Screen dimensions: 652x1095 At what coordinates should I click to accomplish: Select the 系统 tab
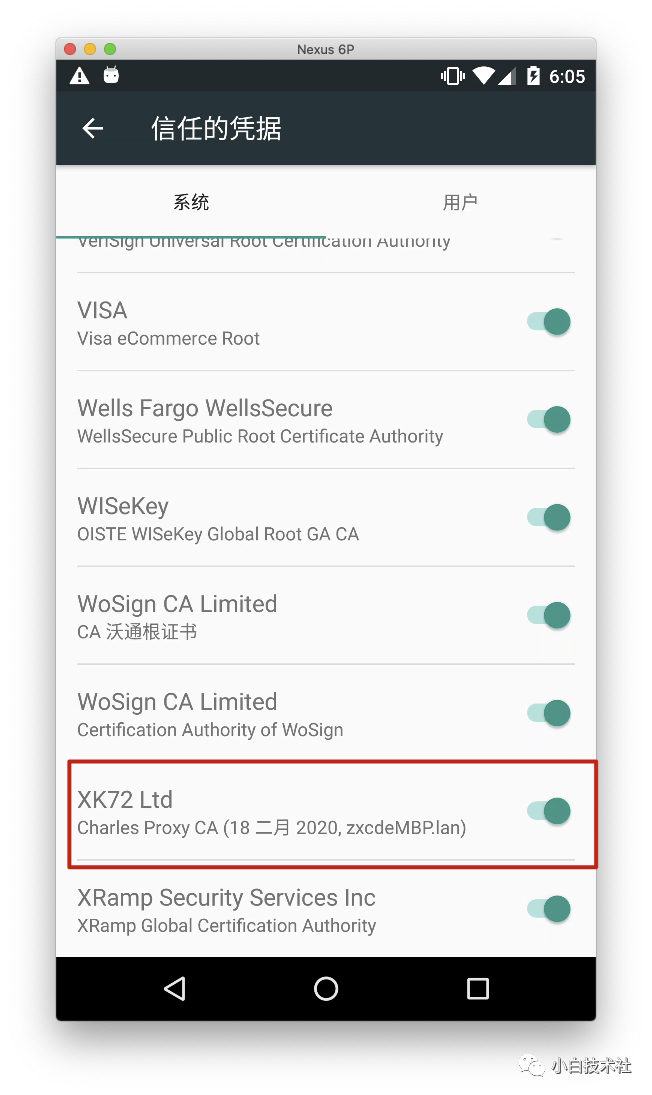point(191,202)
